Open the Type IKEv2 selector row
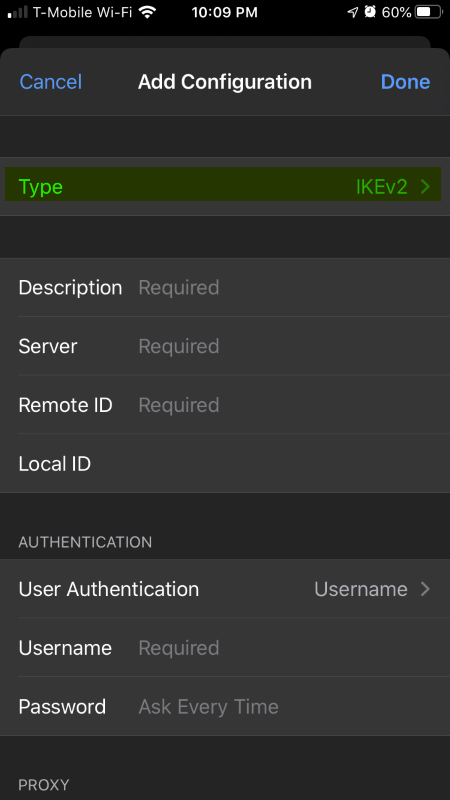This screenshot has height=800, width=450. tap(223, 186)
